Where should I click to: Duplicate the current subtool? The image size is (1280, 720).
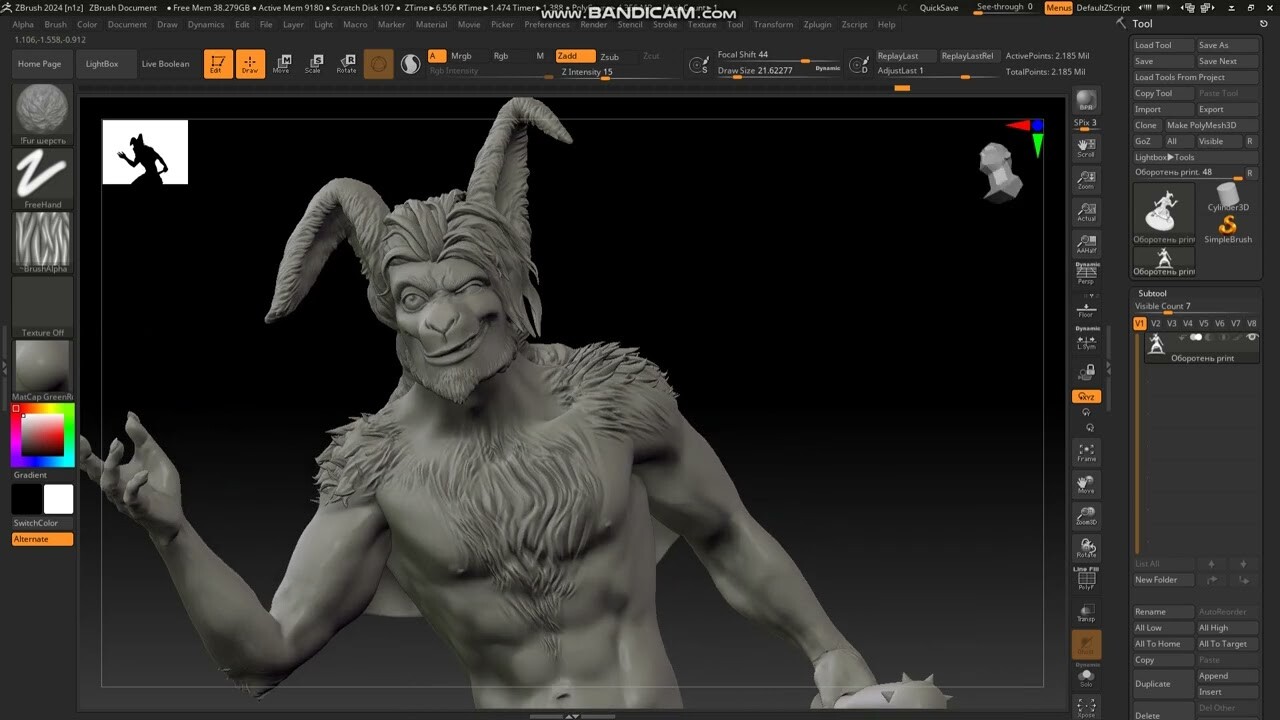pos(1160,683)
